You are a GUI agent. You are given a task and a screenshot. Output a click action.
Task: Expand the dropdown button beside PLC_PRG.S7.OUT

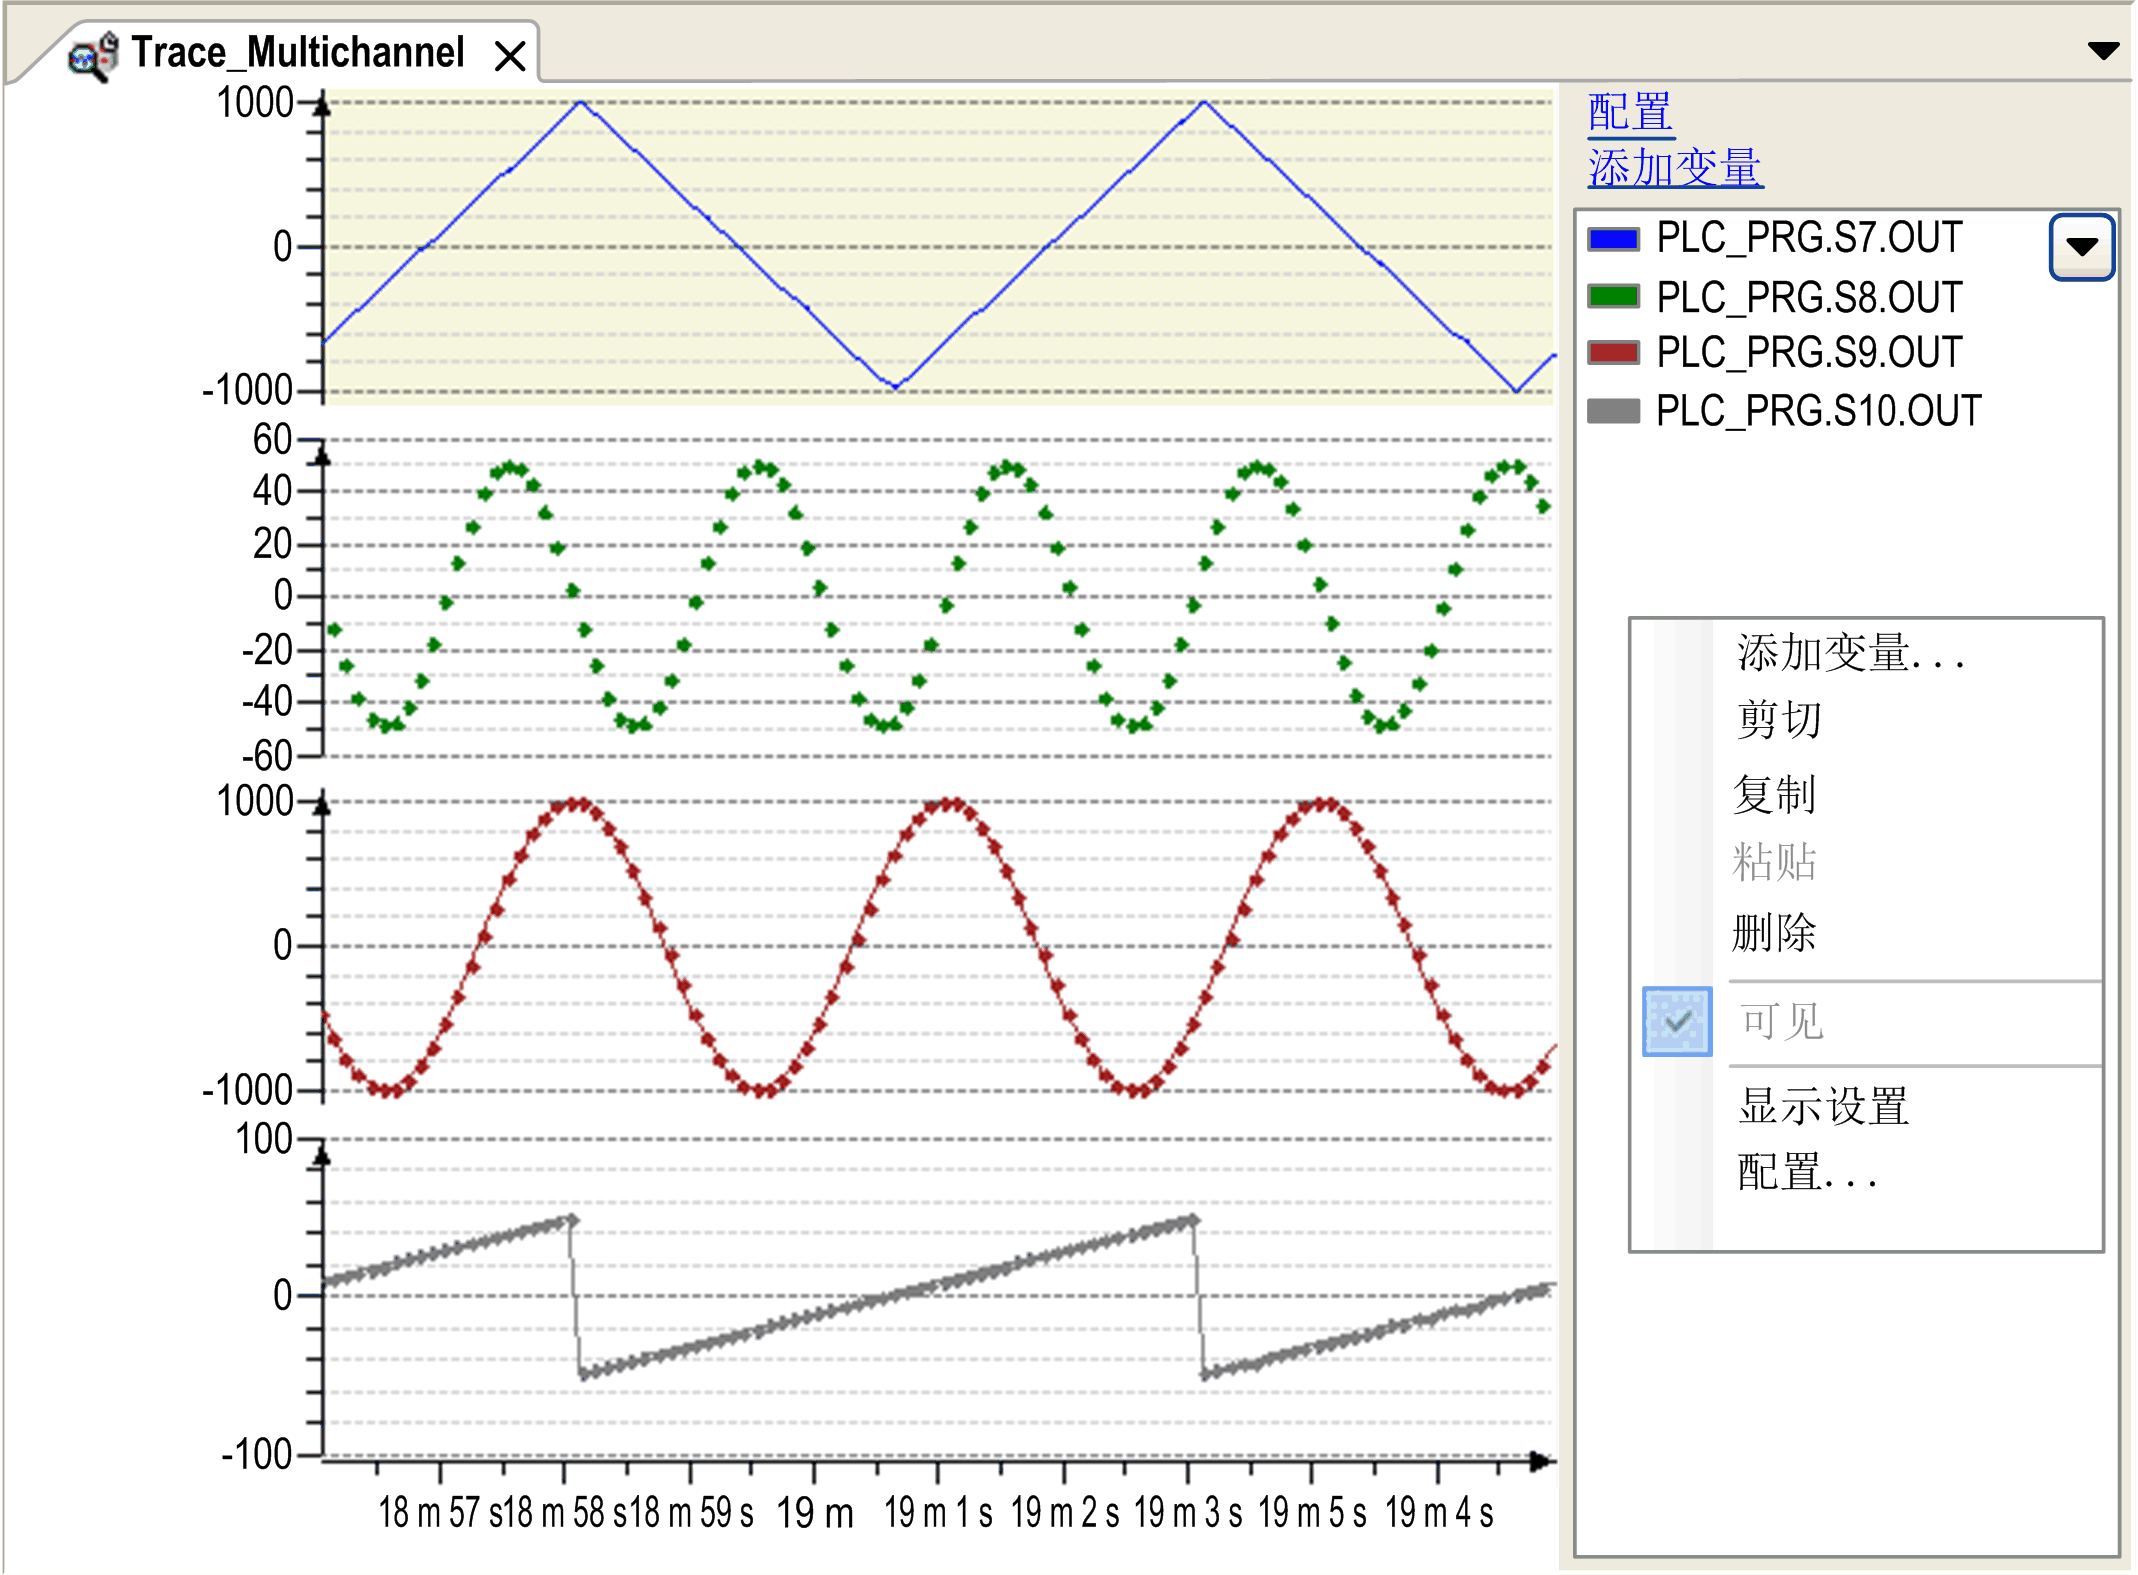pos(2081,246)
